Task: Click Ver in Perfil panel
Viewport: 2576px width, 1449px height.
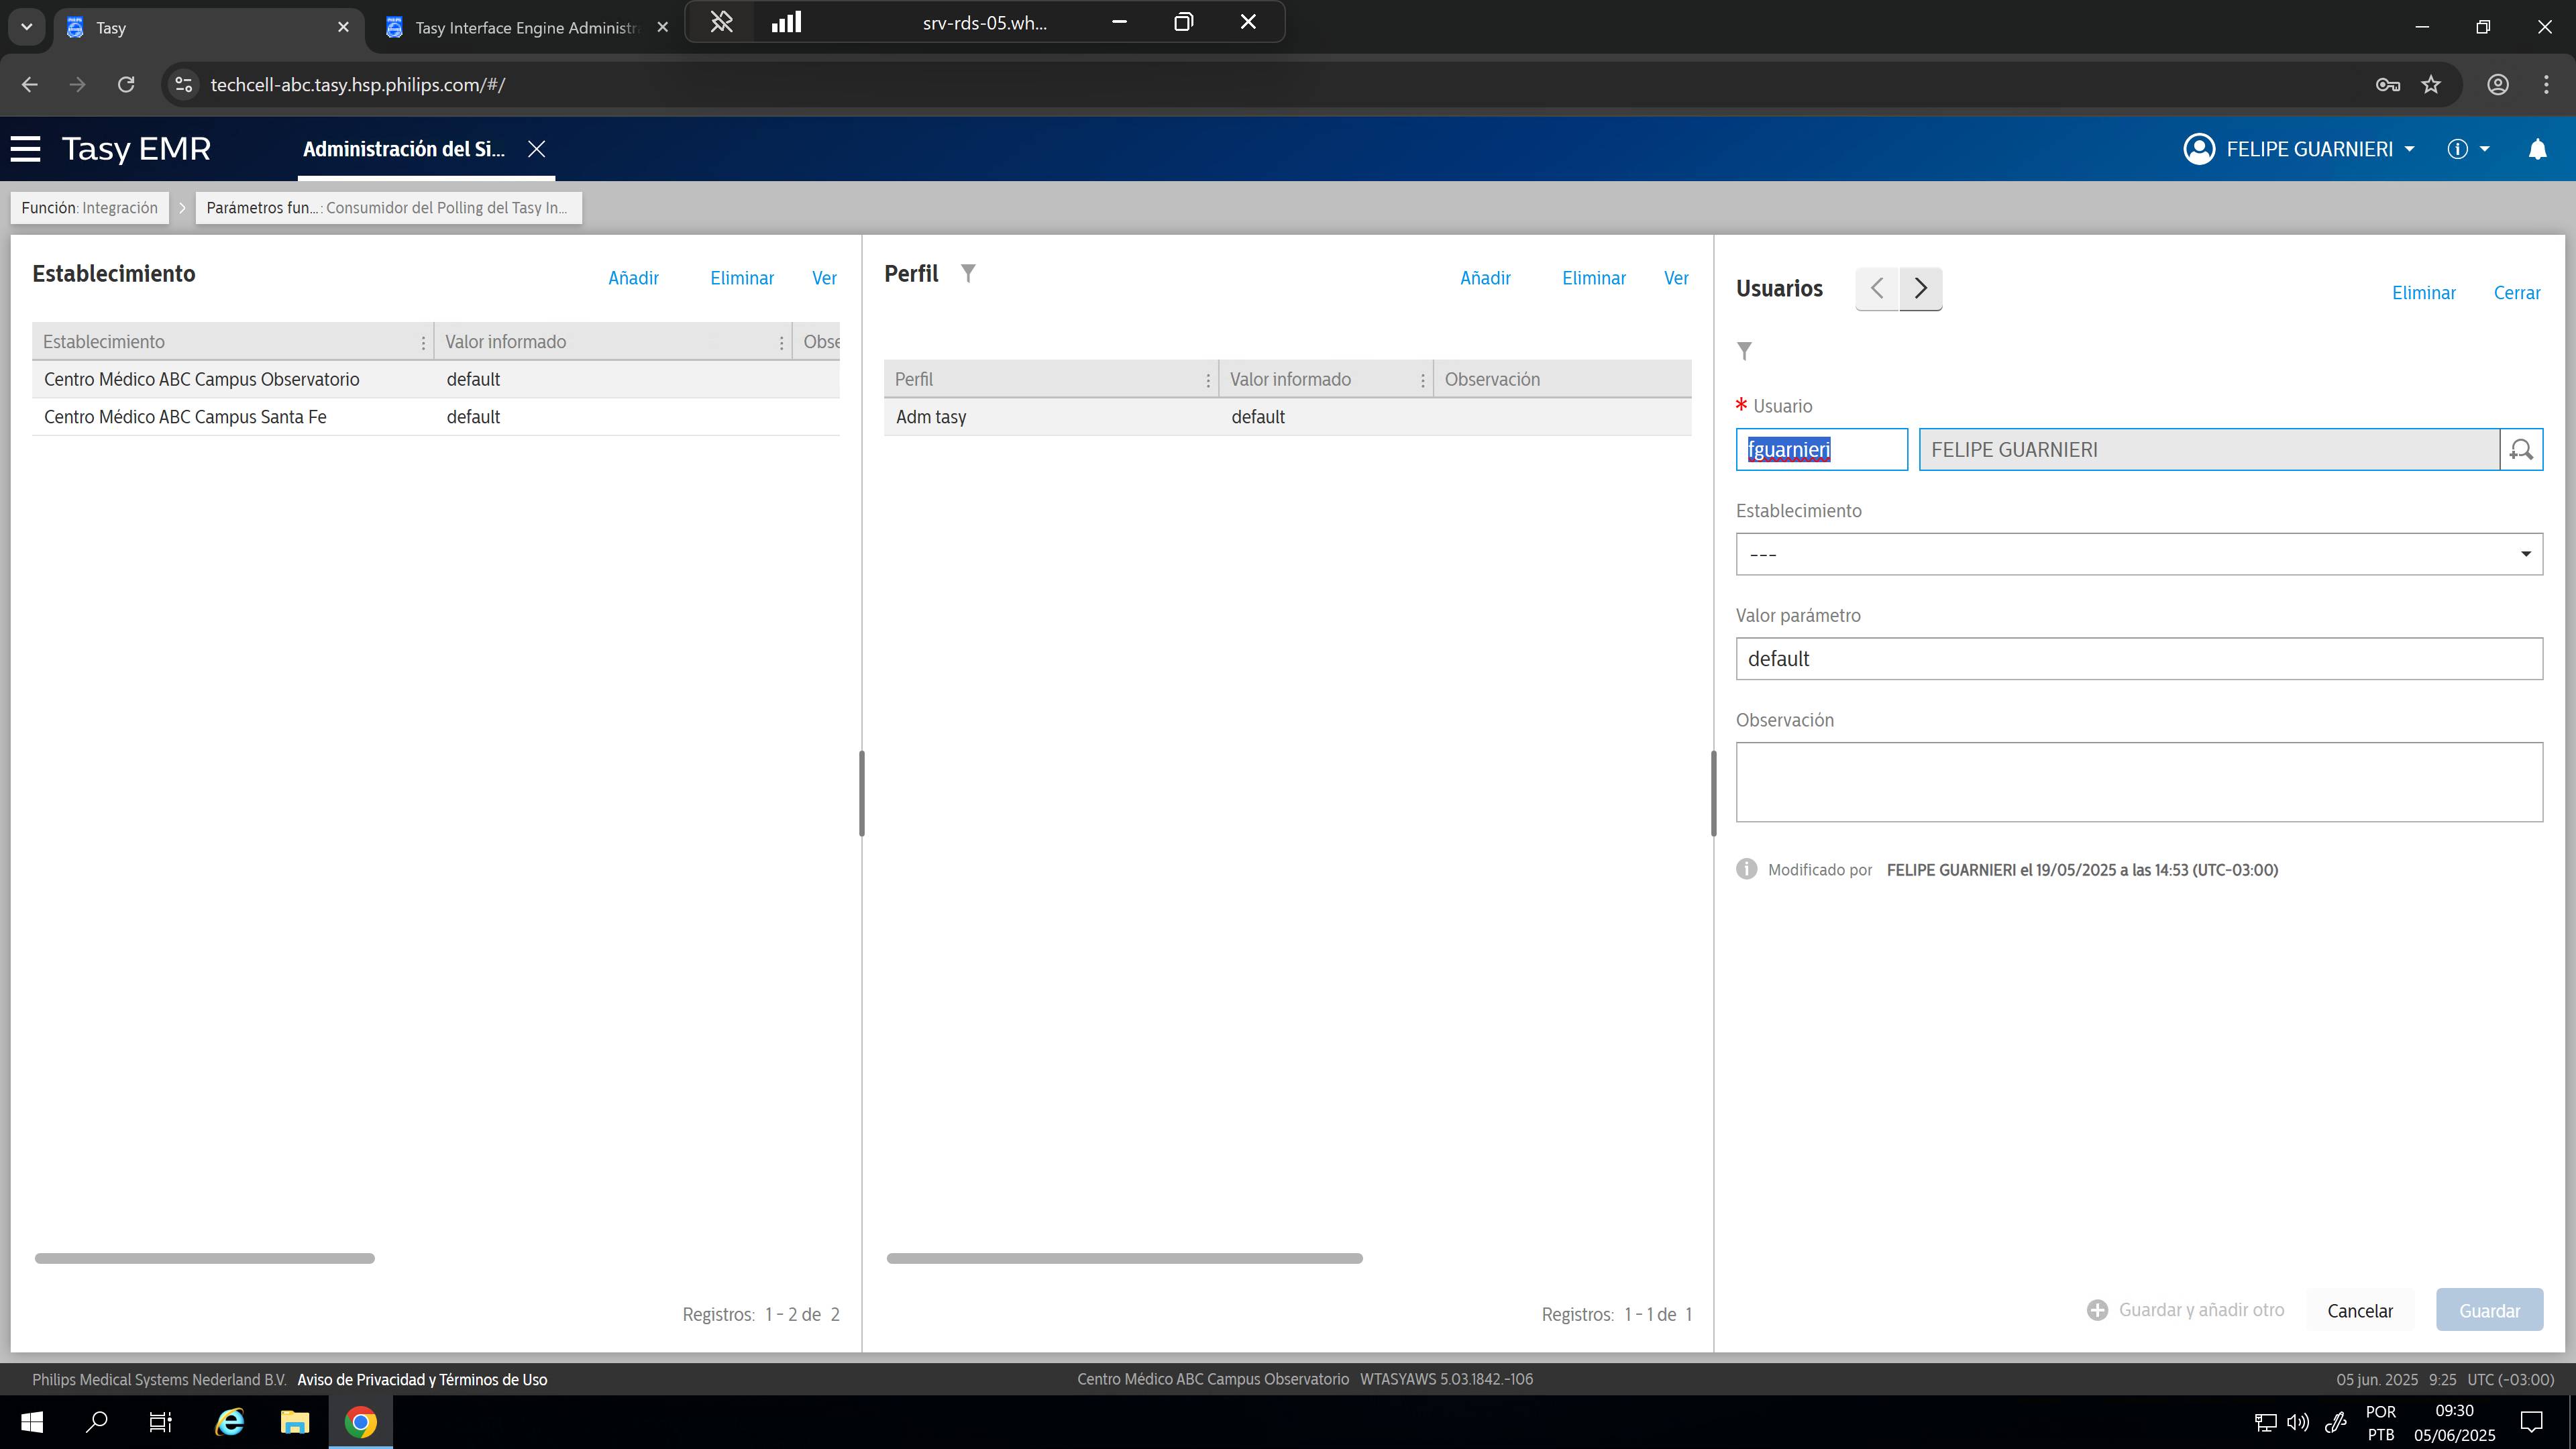Action: pos(1676,278)
